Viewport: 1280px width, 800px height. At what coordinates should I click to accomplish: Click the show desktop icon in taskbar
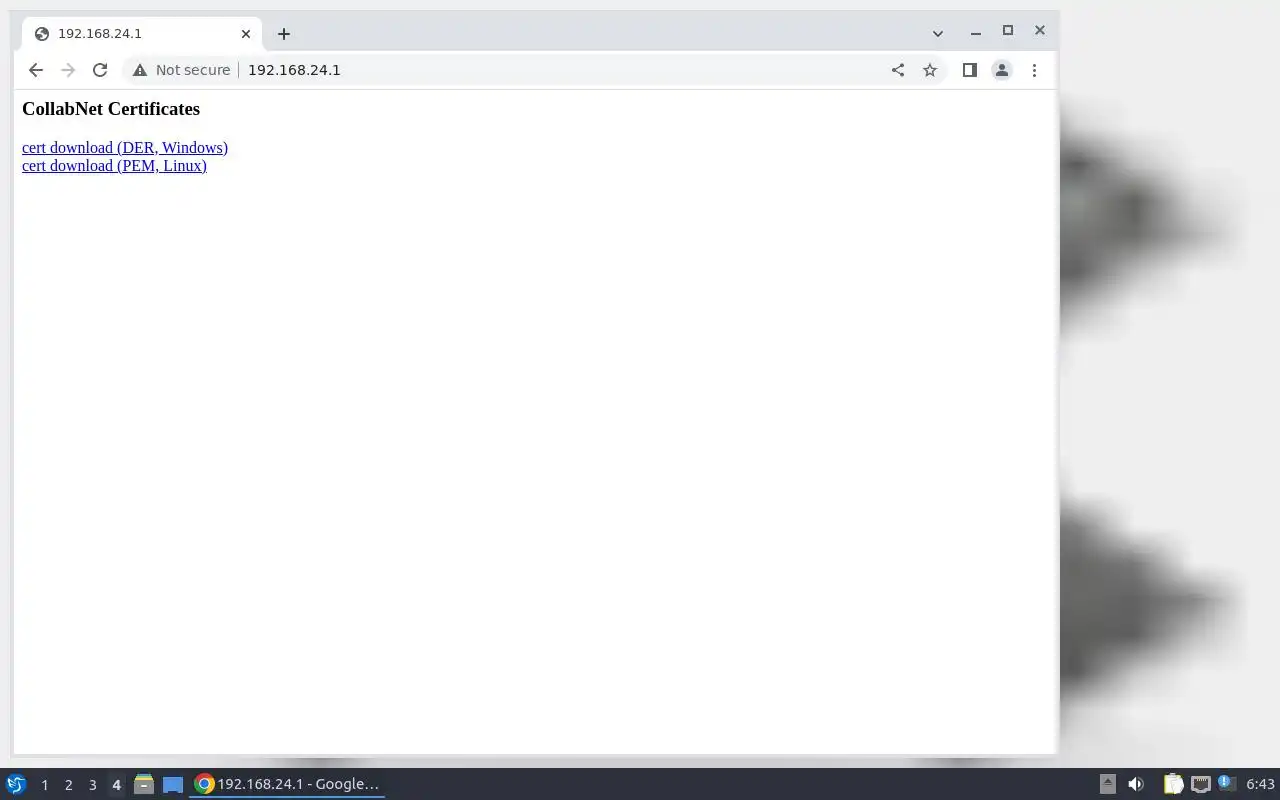[x=173, y=784]
